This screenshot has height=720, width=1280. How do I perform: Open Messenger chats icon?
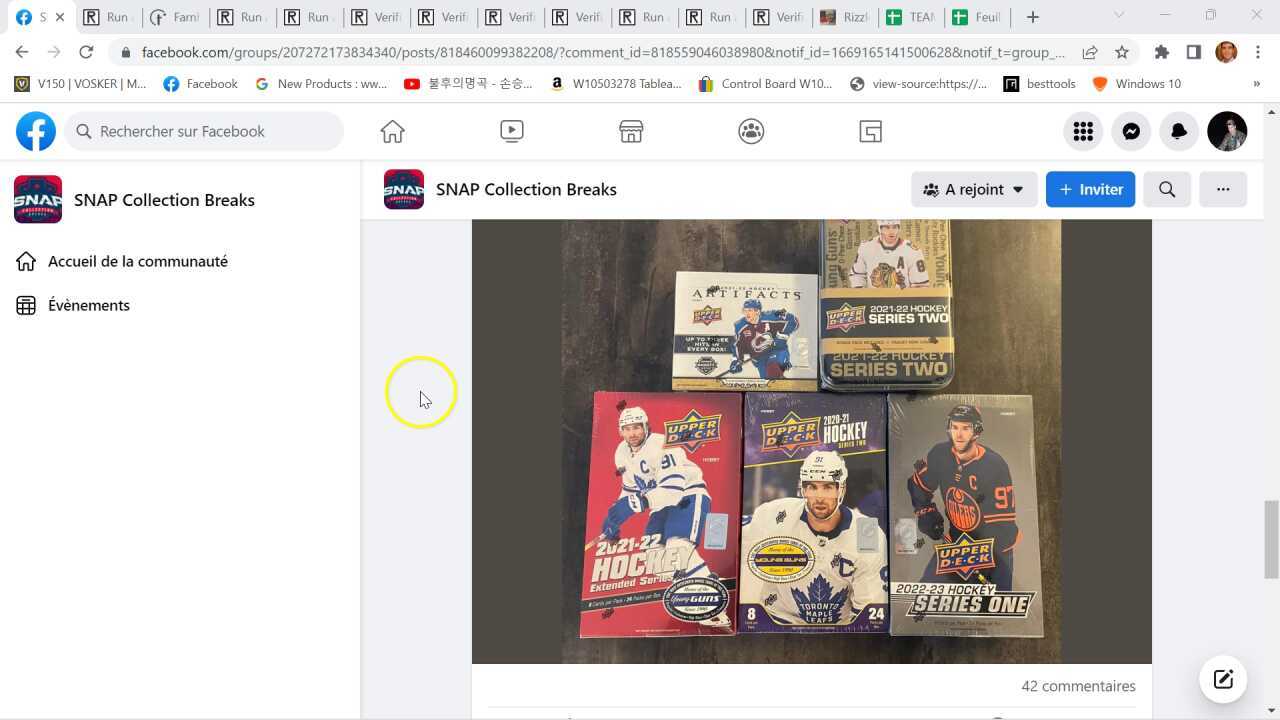(1131, 131)
